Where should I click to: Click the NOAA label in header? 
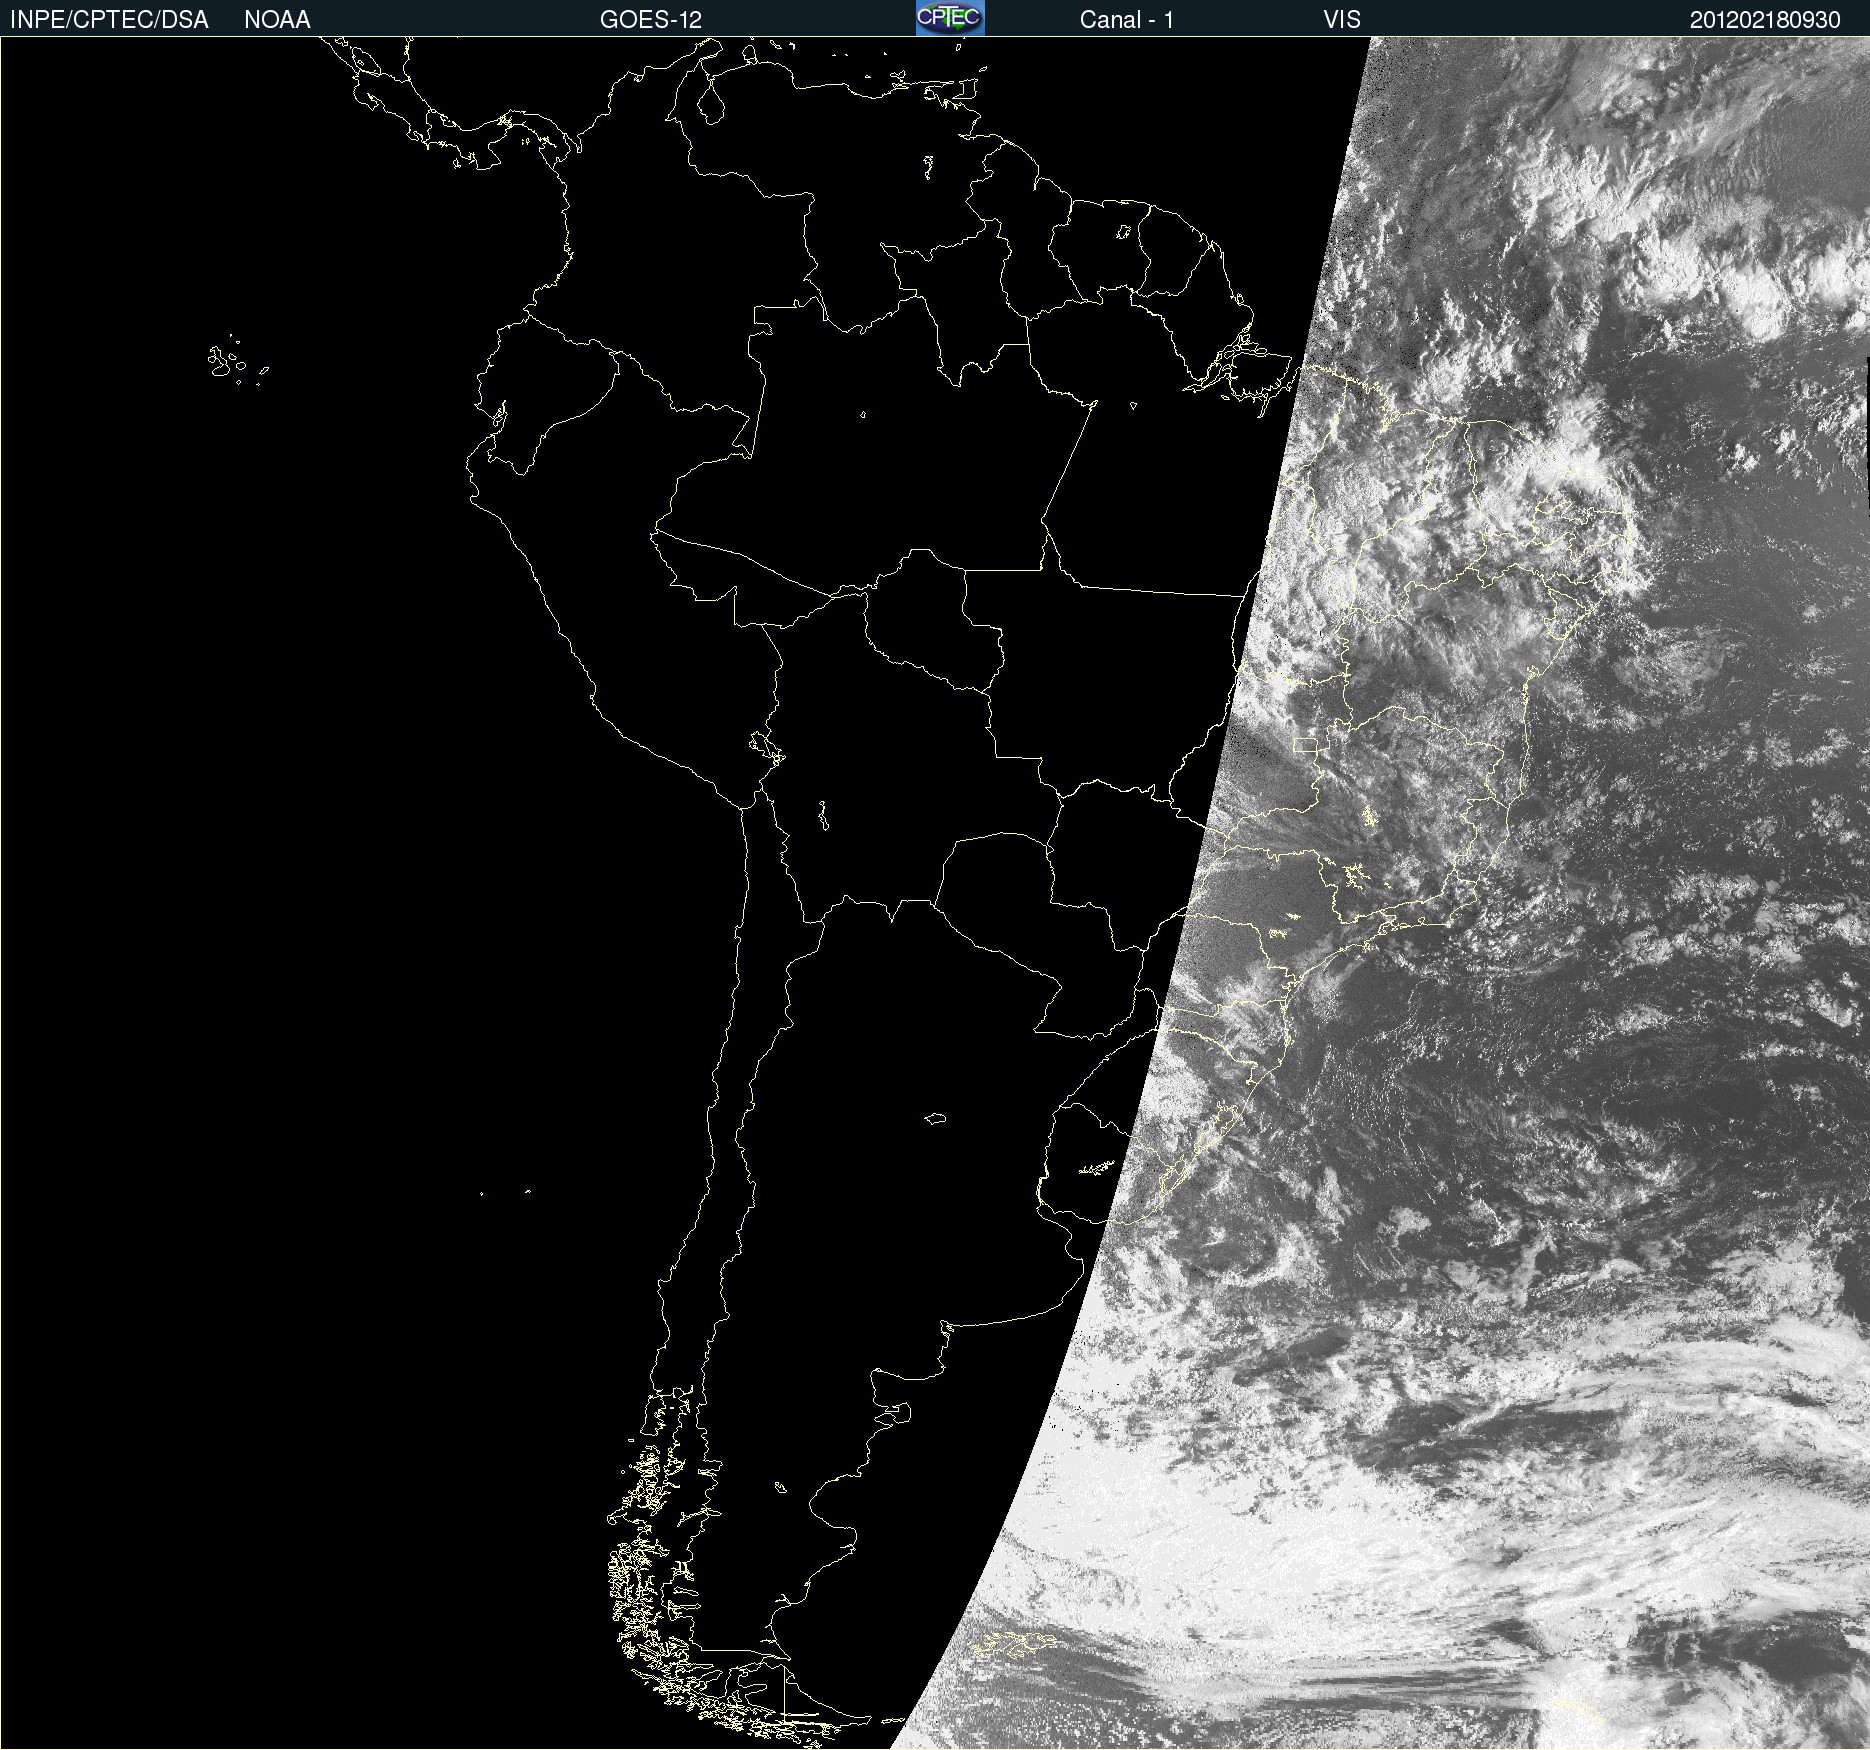(x=277, y=20)
